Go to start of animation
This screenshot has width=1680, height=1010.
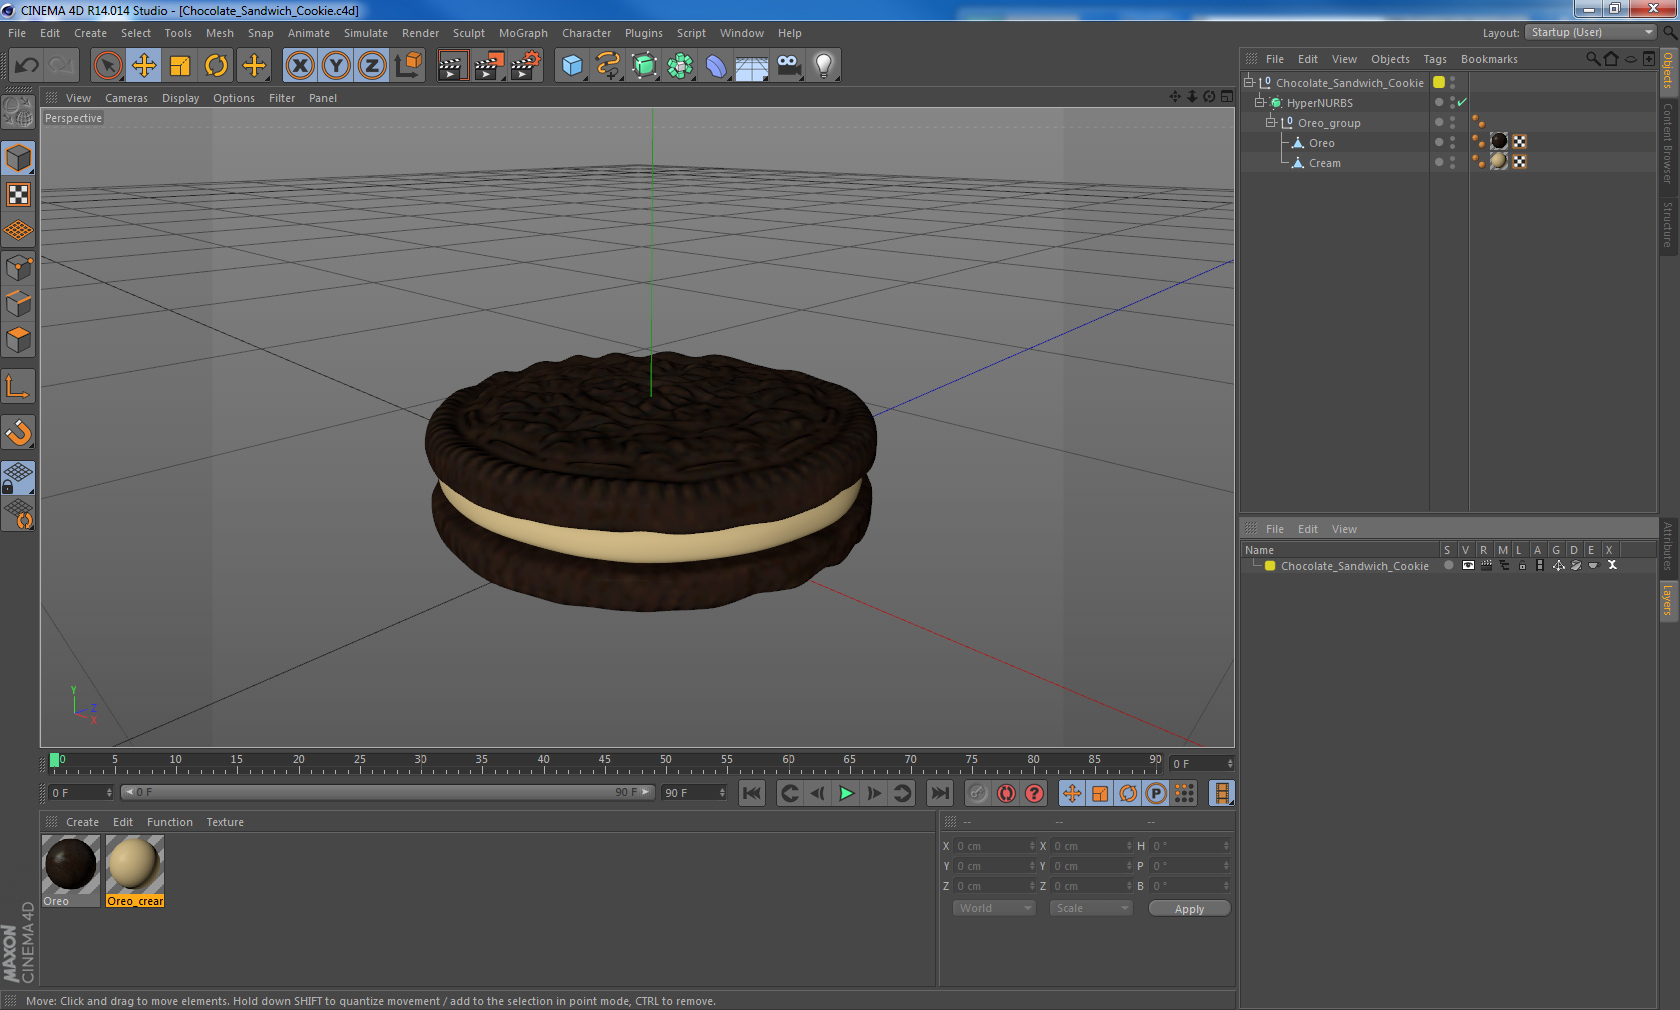[x=752, y=793]
